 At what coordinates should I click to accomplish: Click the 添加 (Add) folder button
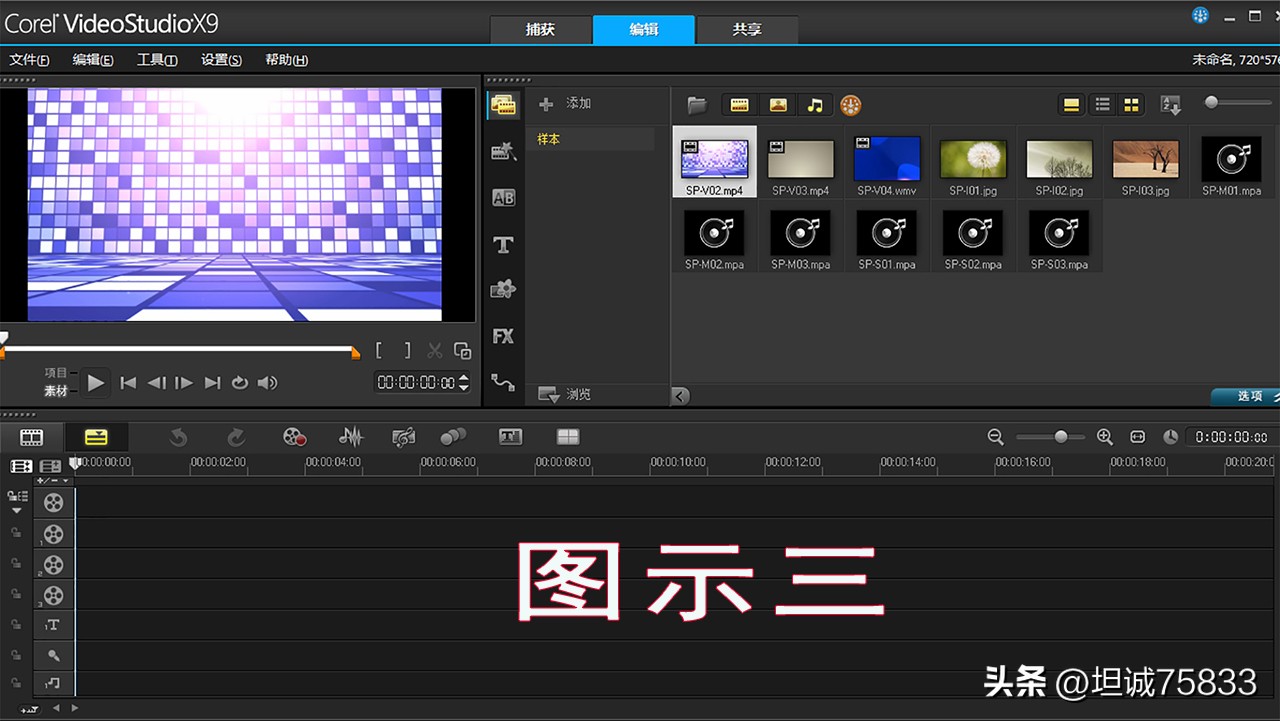(566, 104)
